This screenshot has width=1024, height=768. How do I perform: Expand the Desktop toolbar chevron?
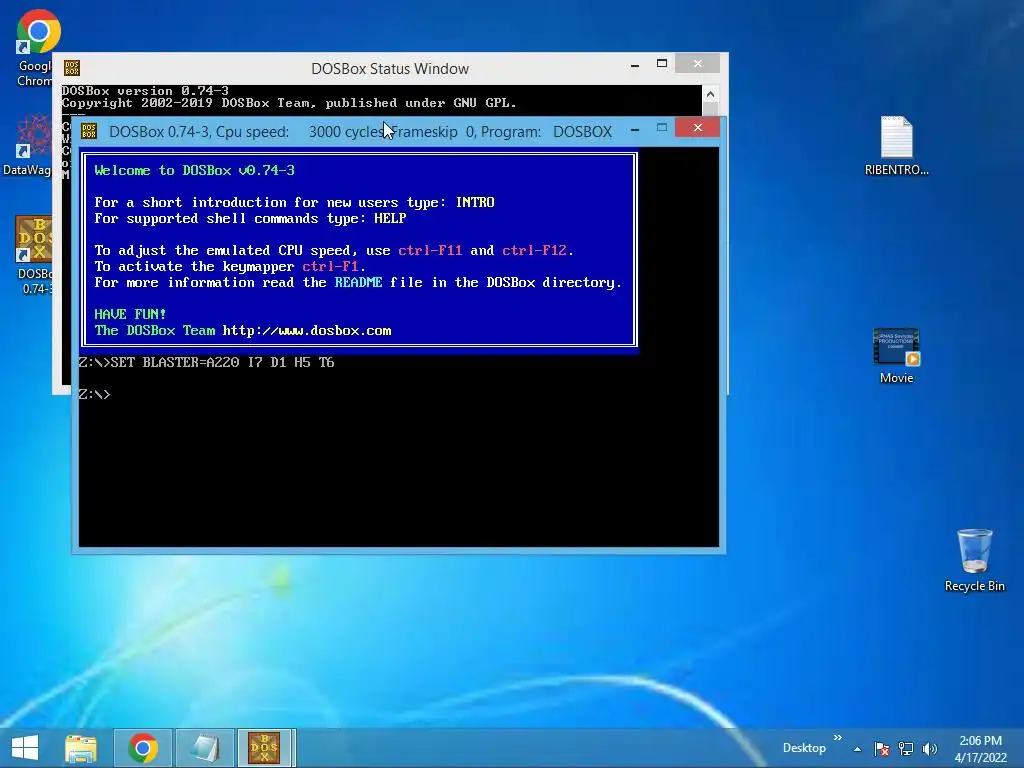(x=838, y=737)
